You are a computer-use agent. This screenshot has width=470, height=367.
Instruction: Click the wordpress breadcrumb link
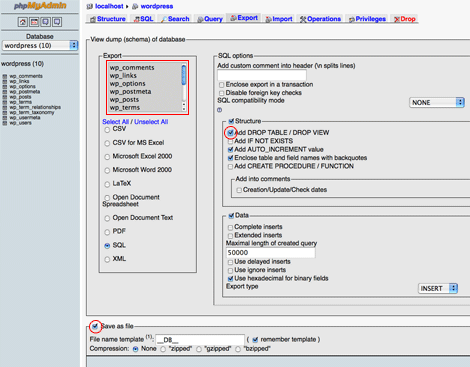(x=157, y=6)
